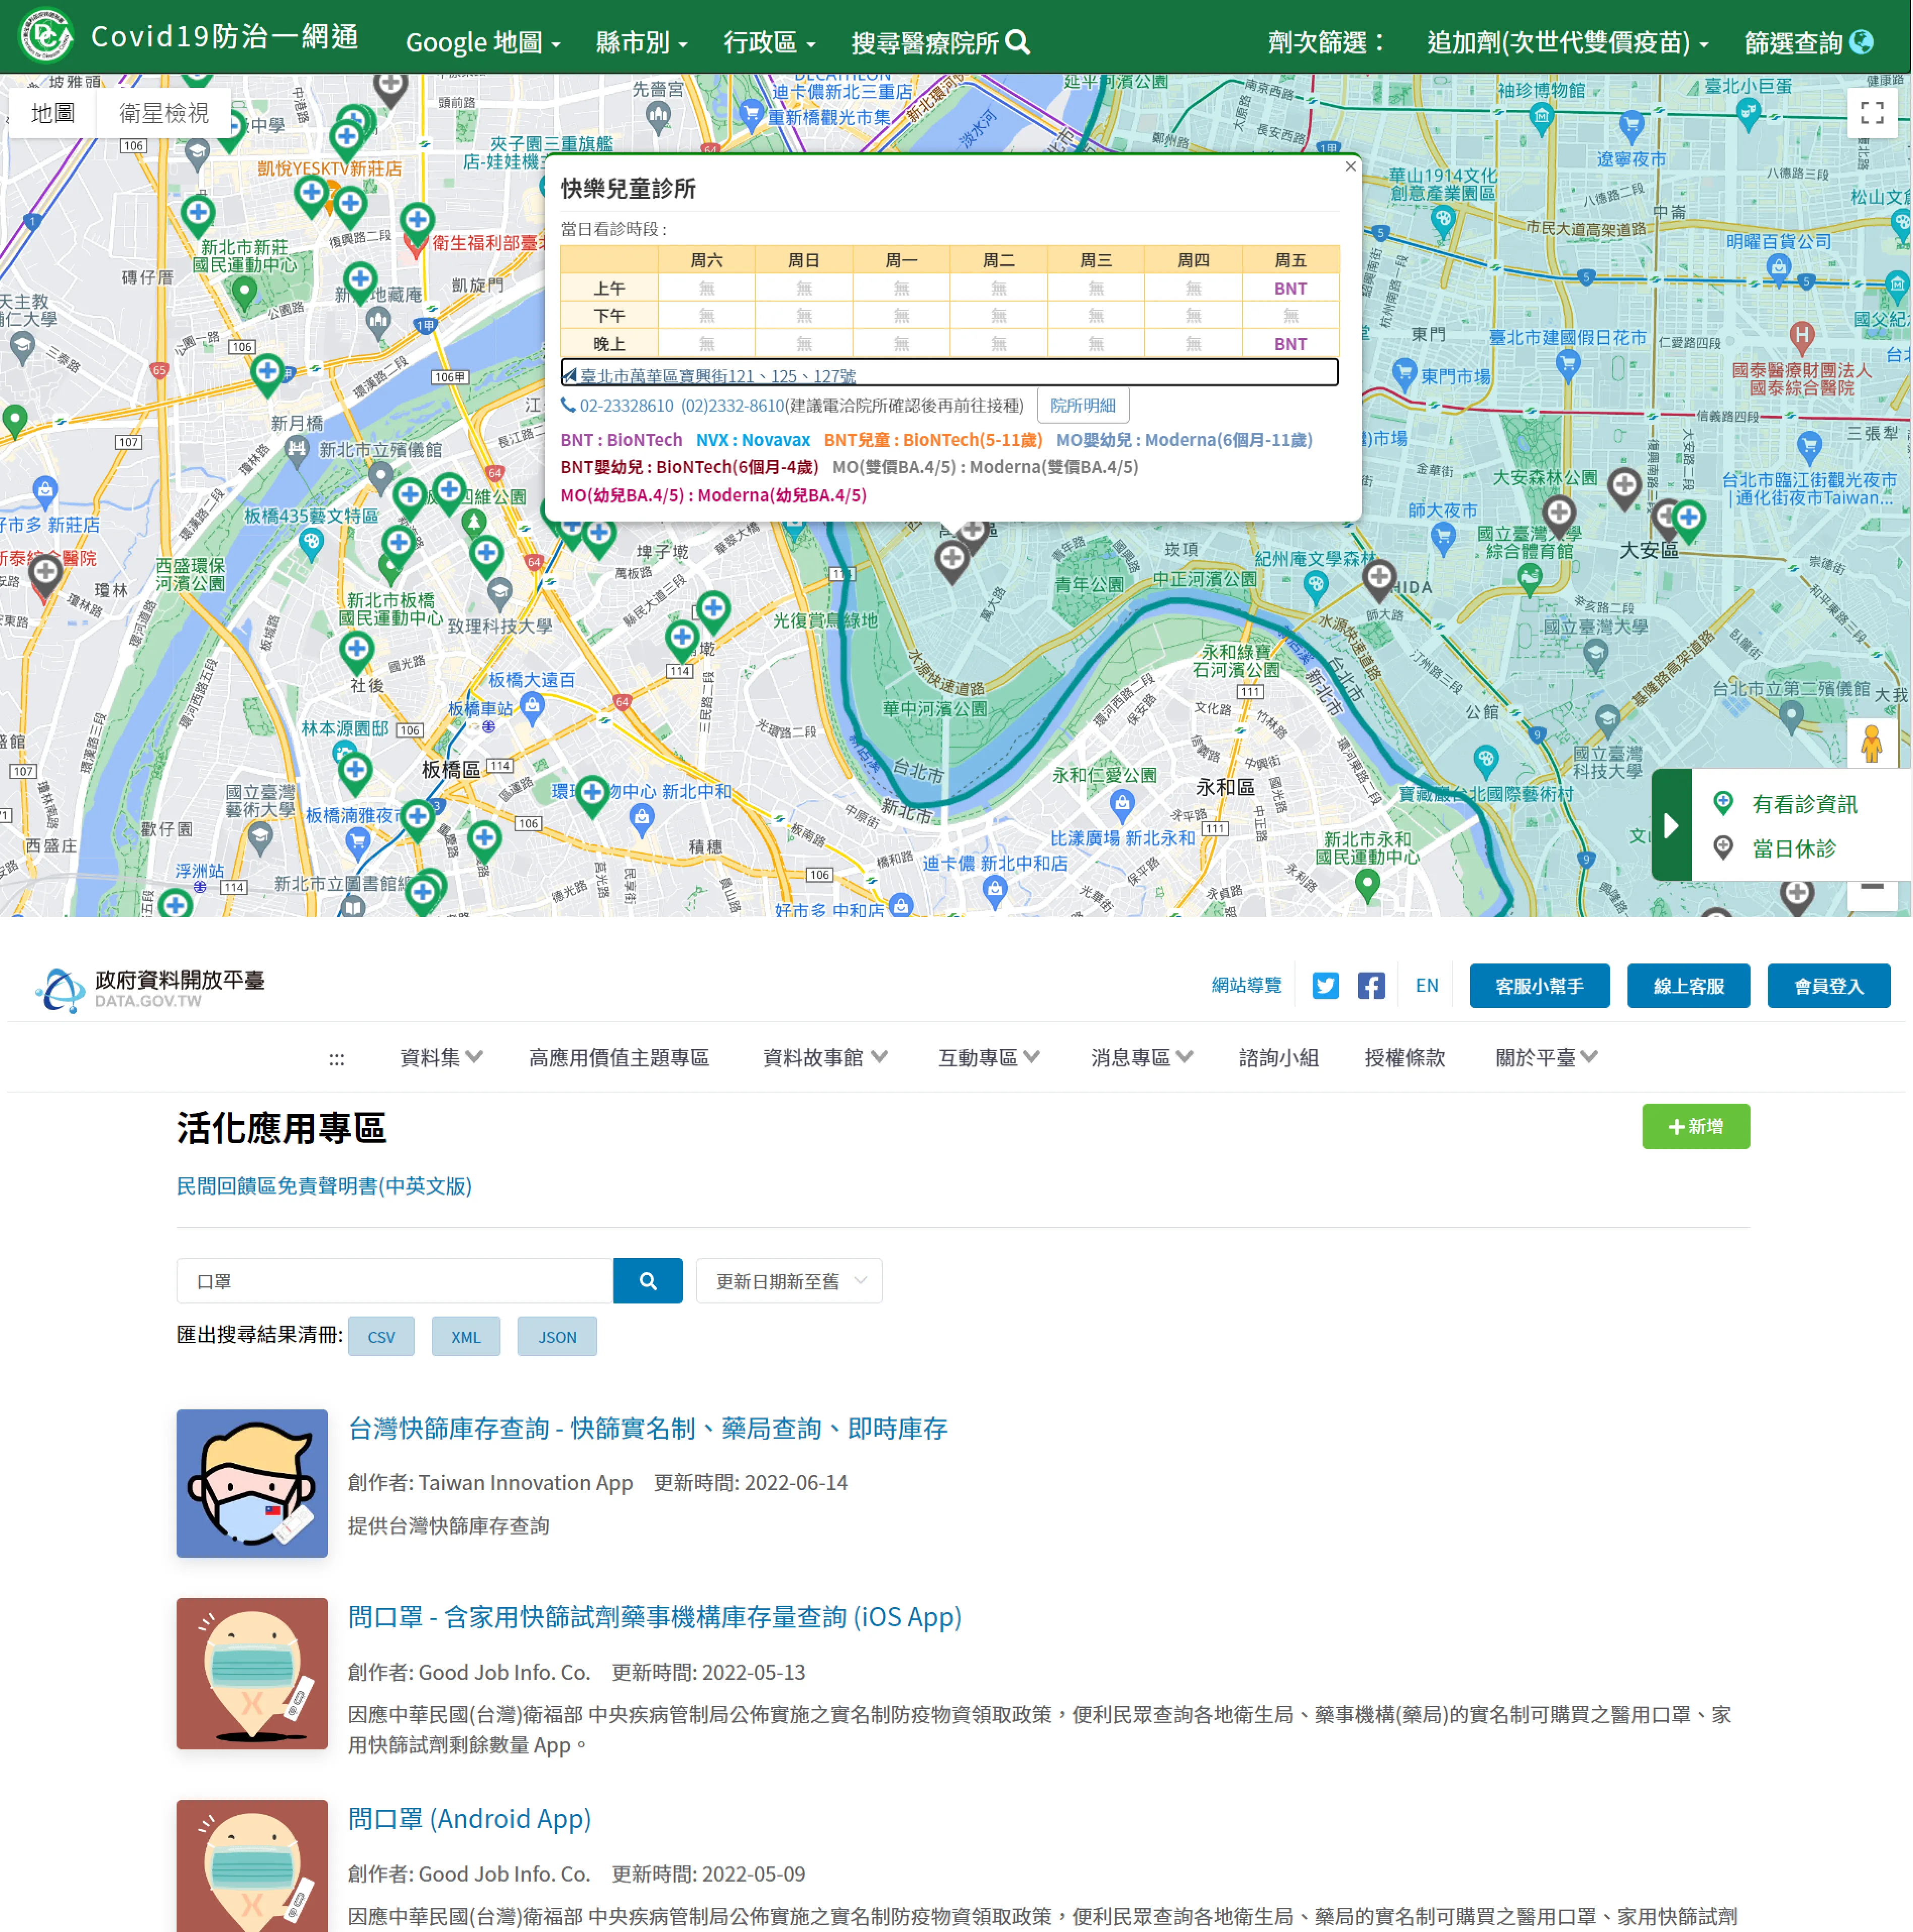Open the Google 地圖 dropdown menu
The height and width of the screenshot is (1932, 1913).
(483, 42)
